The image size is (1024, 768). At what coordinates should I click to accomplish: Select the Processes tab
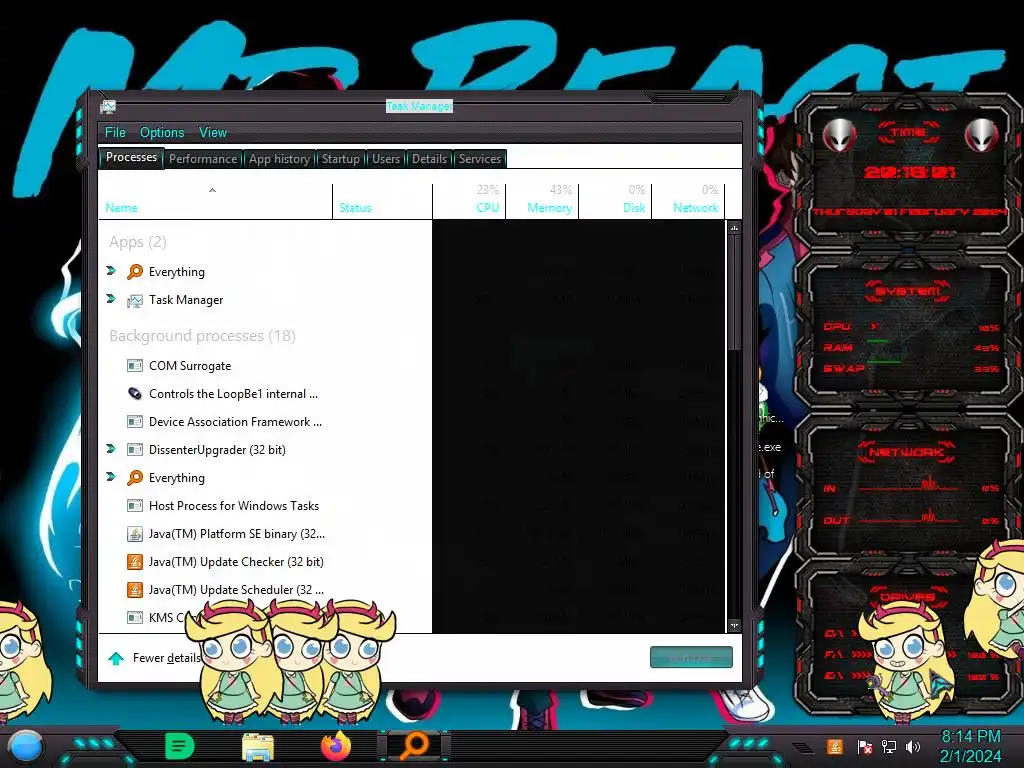[131, 157]
